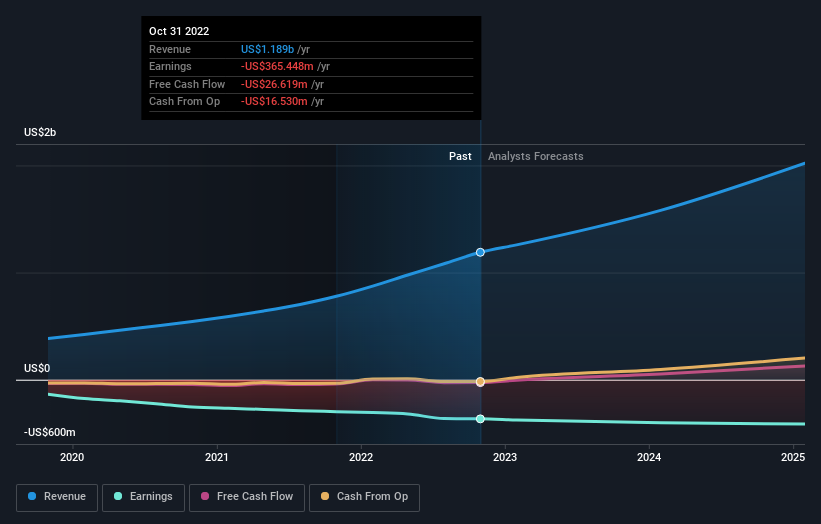Click the 2025 x-axis label

tap(793, 458)
